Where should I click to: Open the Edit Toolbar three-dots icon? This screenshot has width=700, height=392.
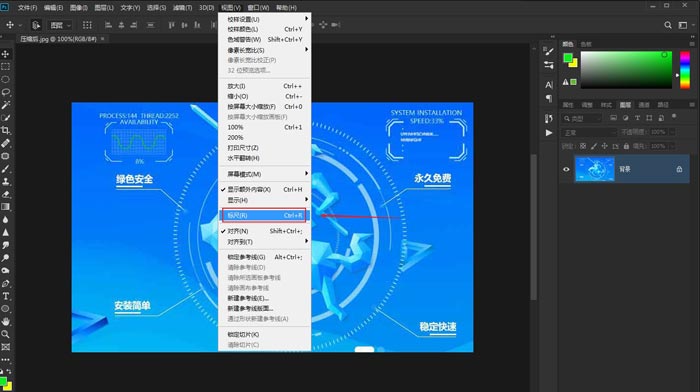[x=5, y=359]
